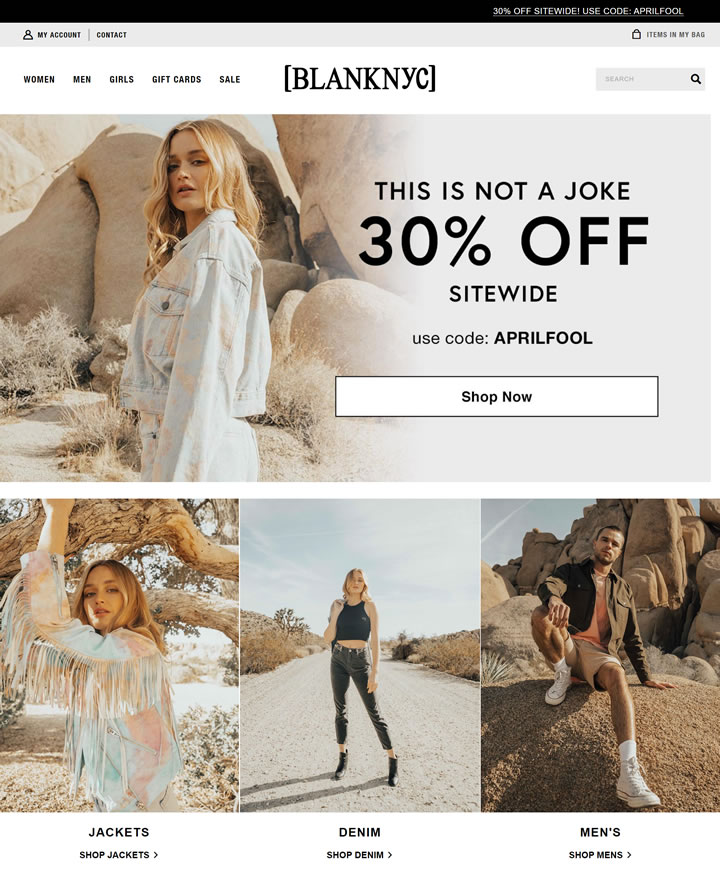The image size is (720, 869).
Task: Click the 30% off sitewide banner link
Action: click(588, 11)
